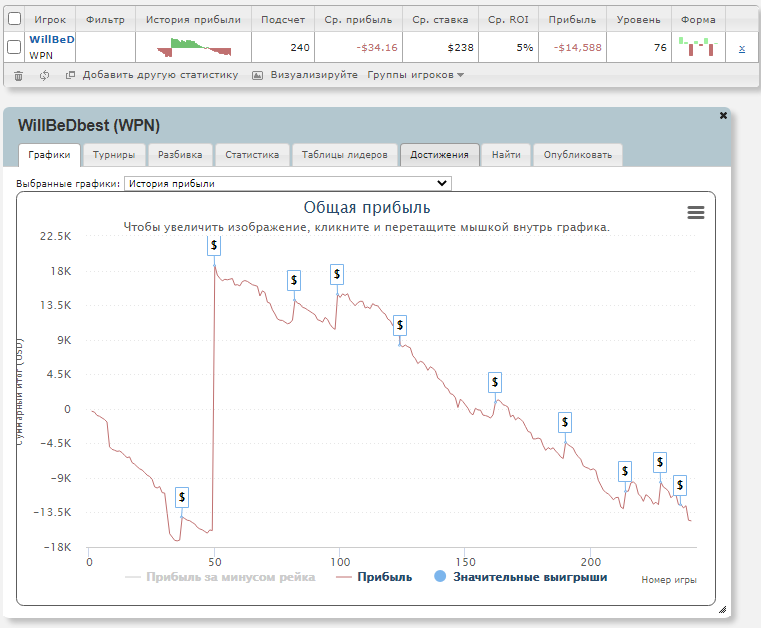Viewport: 761px width, 628px height.
Task: Click the Form bar chart thumbnail
Action: 698,46
